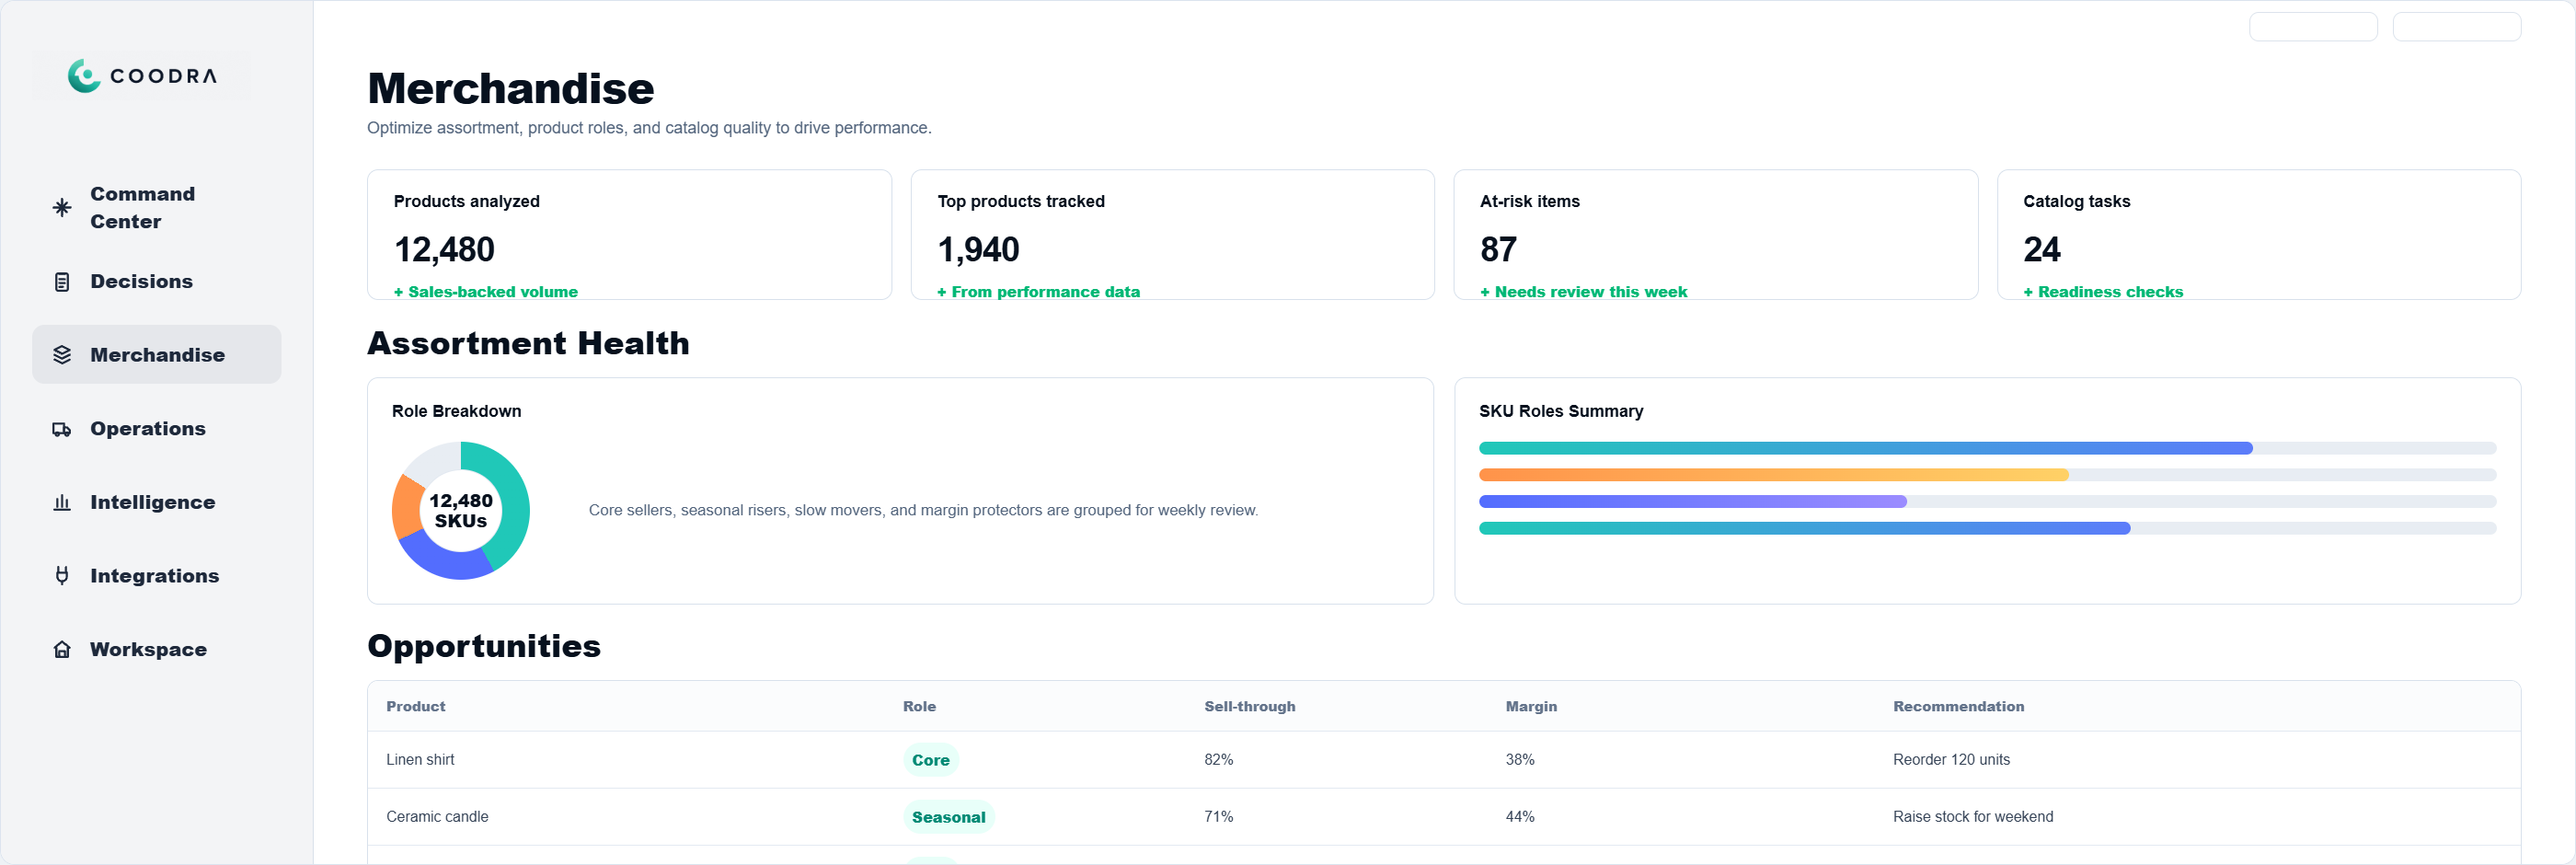
Task: Click the 71% sell-through value
Action: pos(1218,817)
